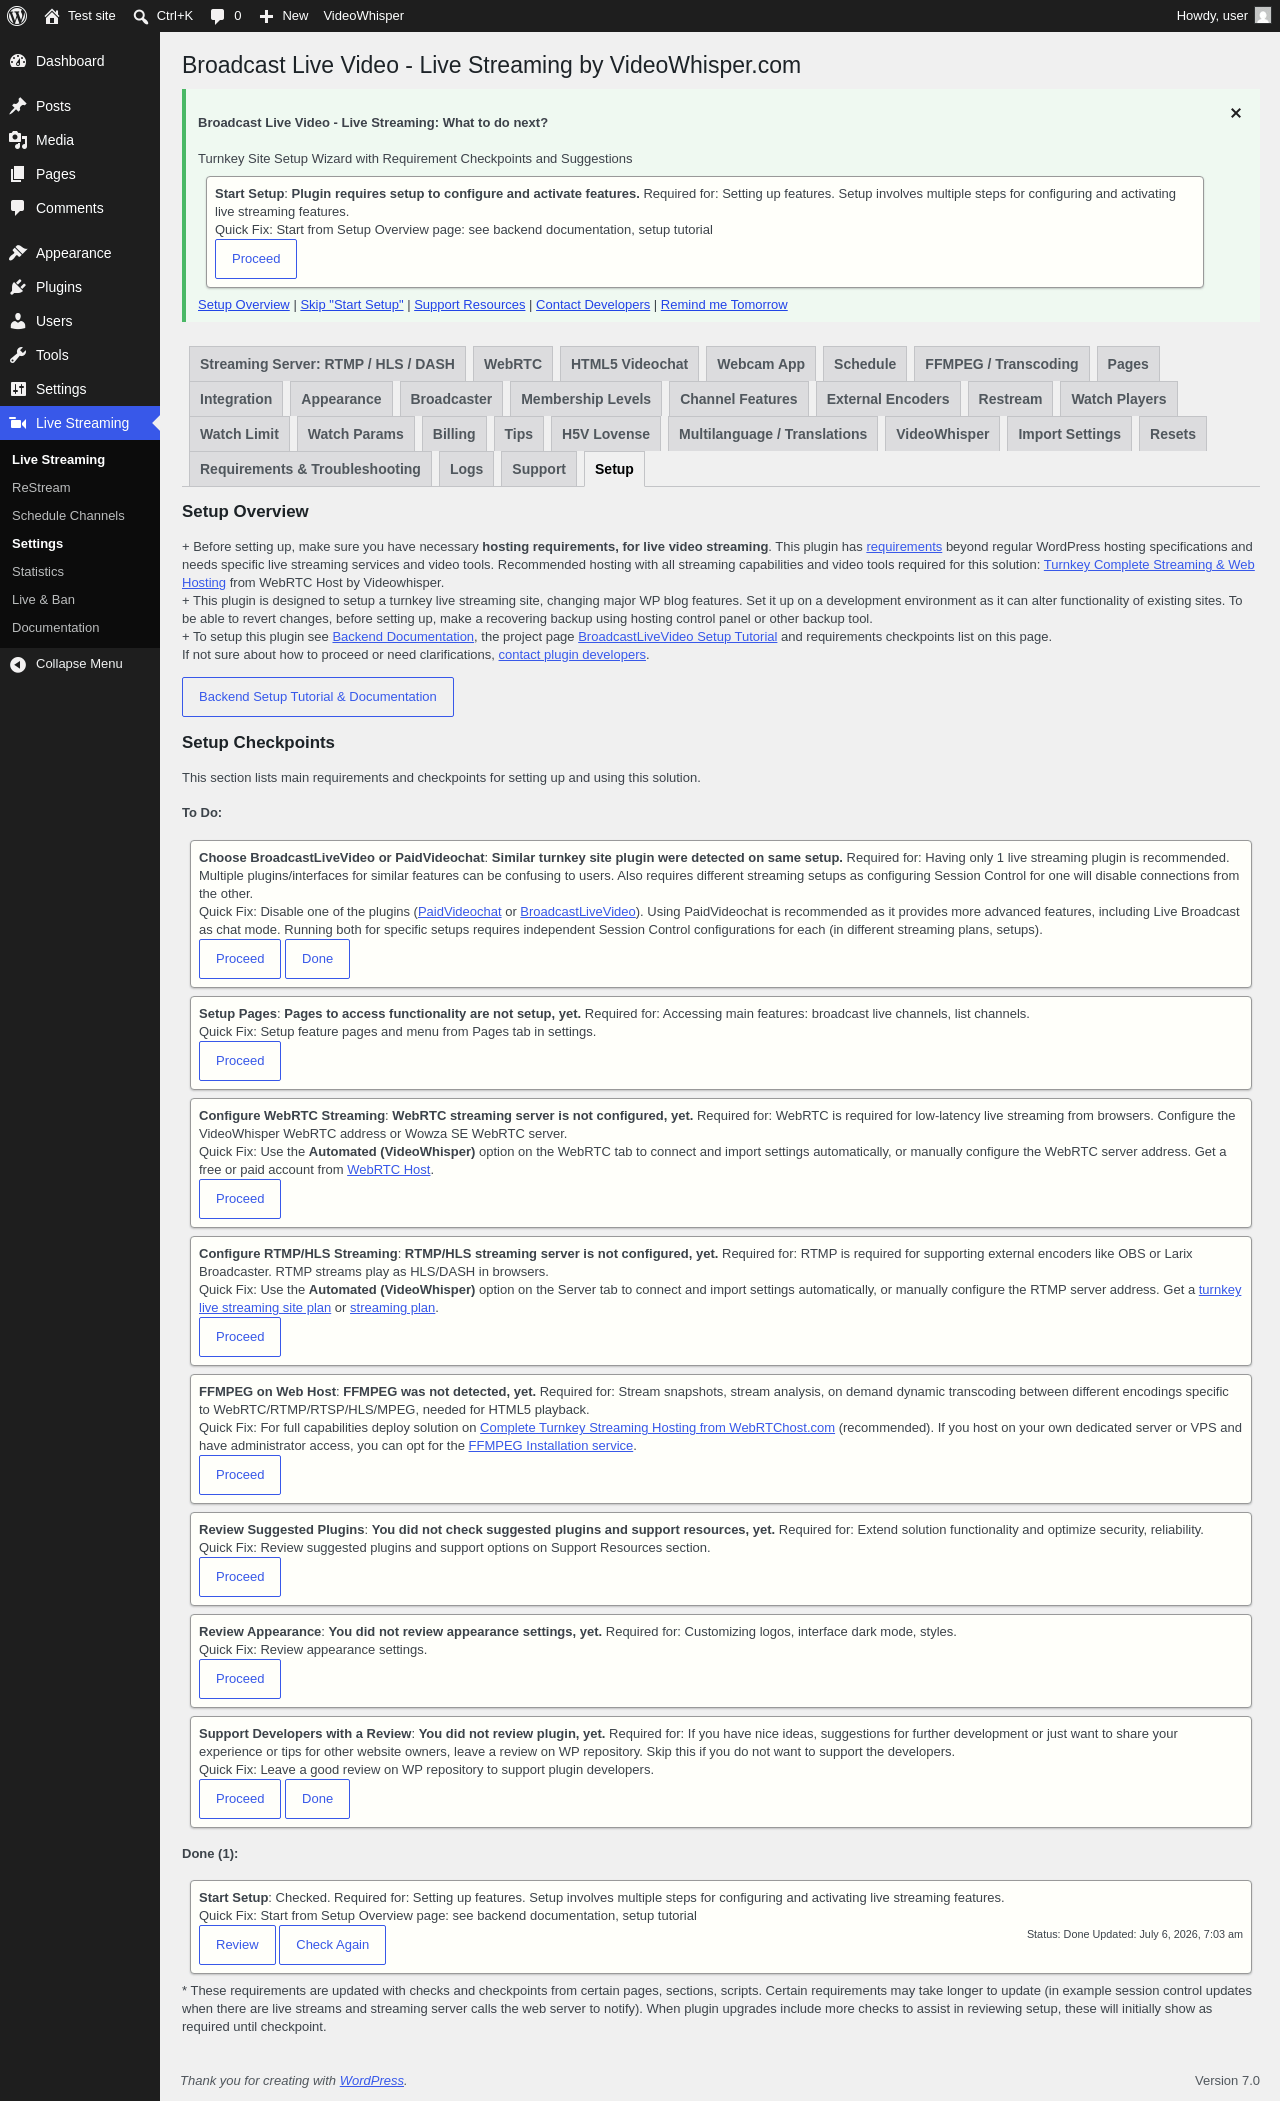This screenshot has height=2101, width=1280.
Task: Click Check Again under Start Setup
Action: click(333, 1945)
